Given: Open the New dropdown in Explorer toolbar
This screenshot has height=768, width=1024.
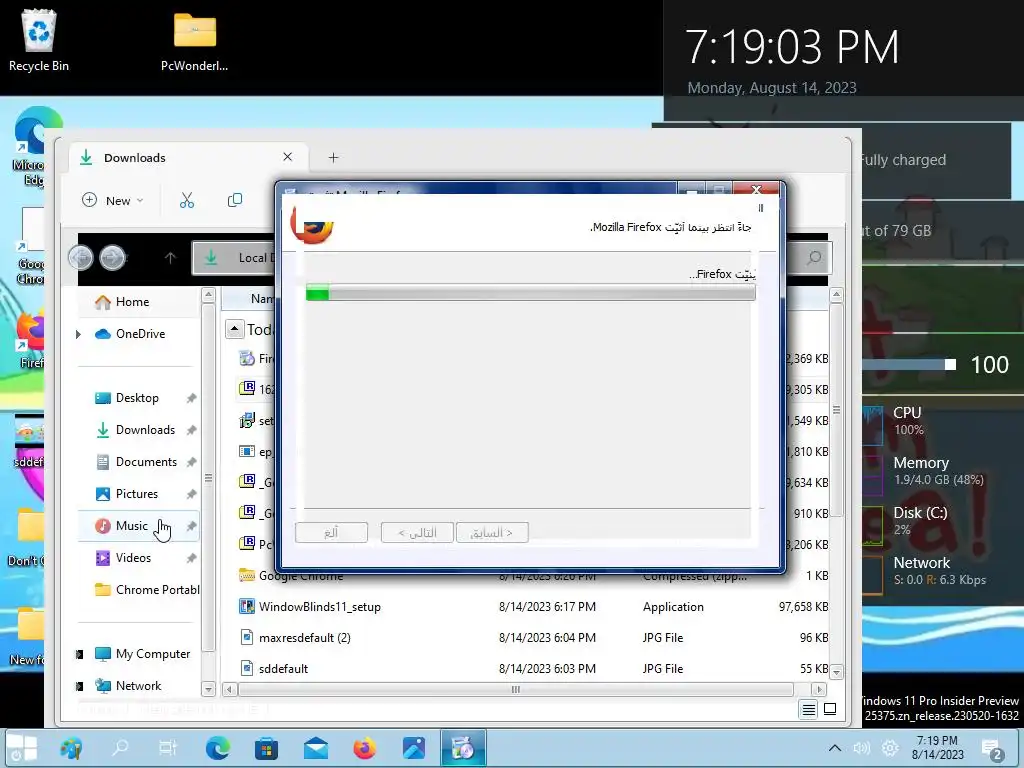Looking at the screenshot, I should click(x=112, y=200).
